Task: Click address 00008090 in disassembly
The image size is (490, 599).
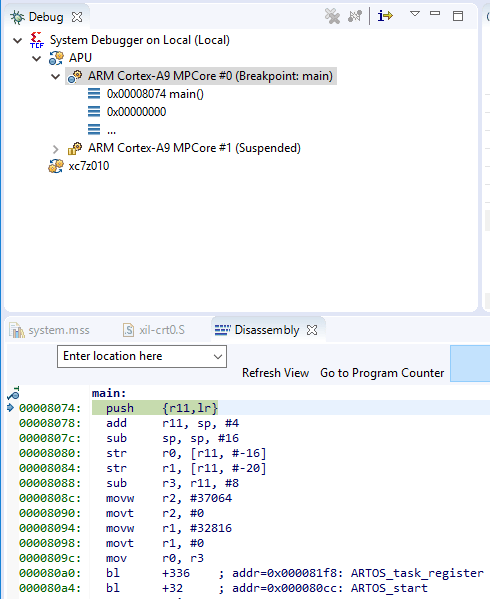Action: 50,513
